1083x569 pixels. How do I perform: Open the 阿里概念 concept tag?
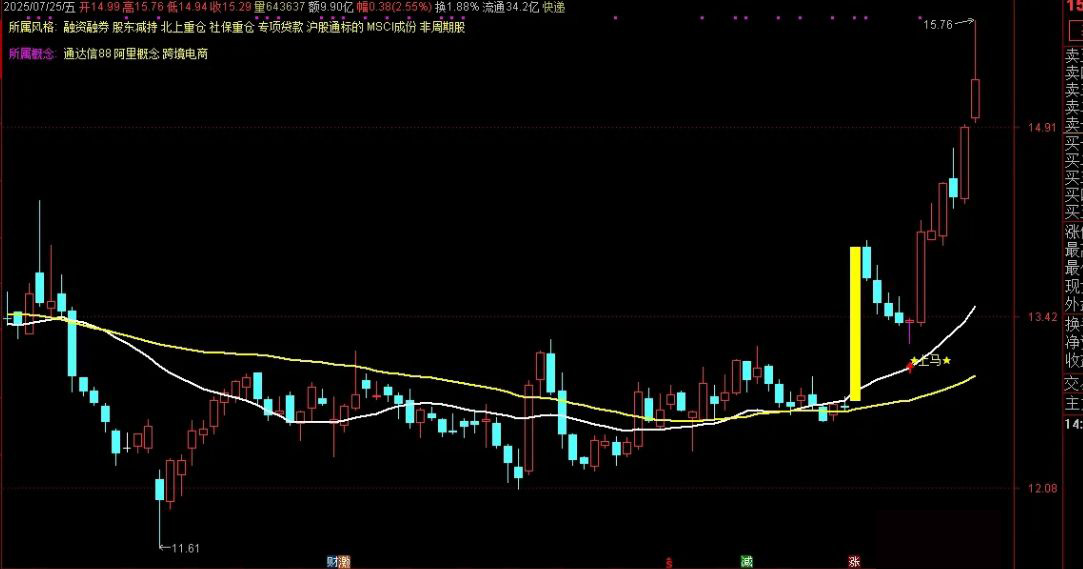pos(137,54)
